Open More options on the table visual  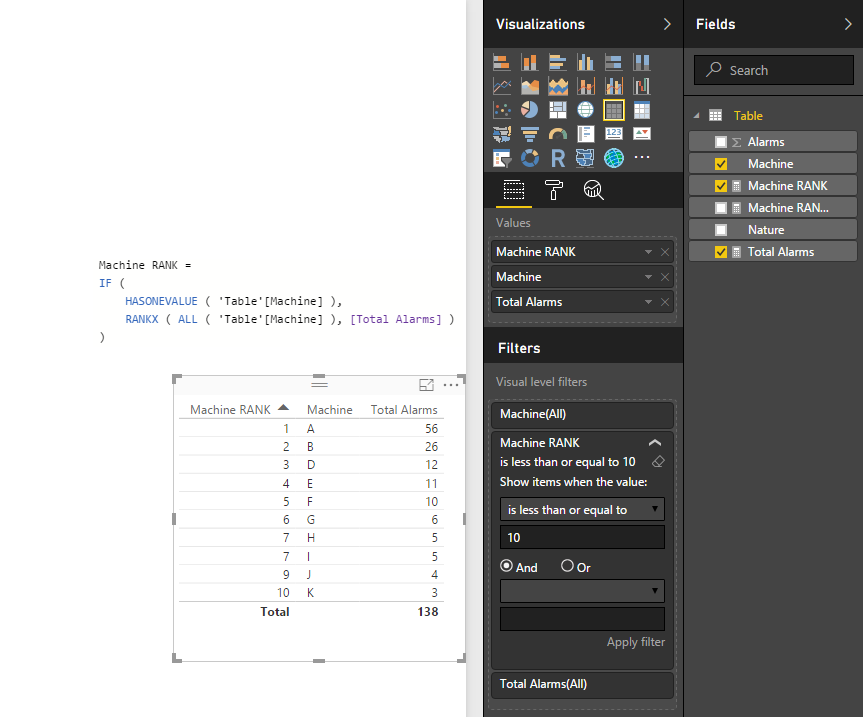coord(451,385)
